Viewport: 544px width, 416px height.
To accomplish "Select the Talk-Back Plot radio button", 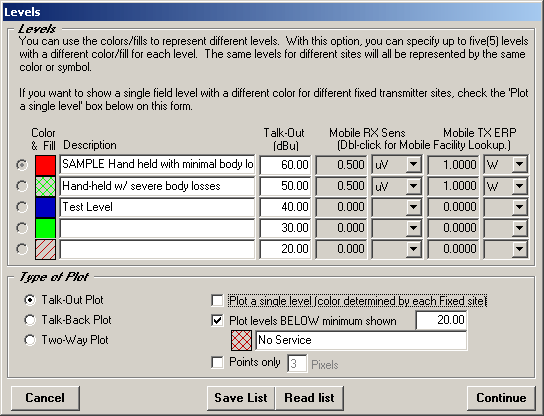I will 30,320.
